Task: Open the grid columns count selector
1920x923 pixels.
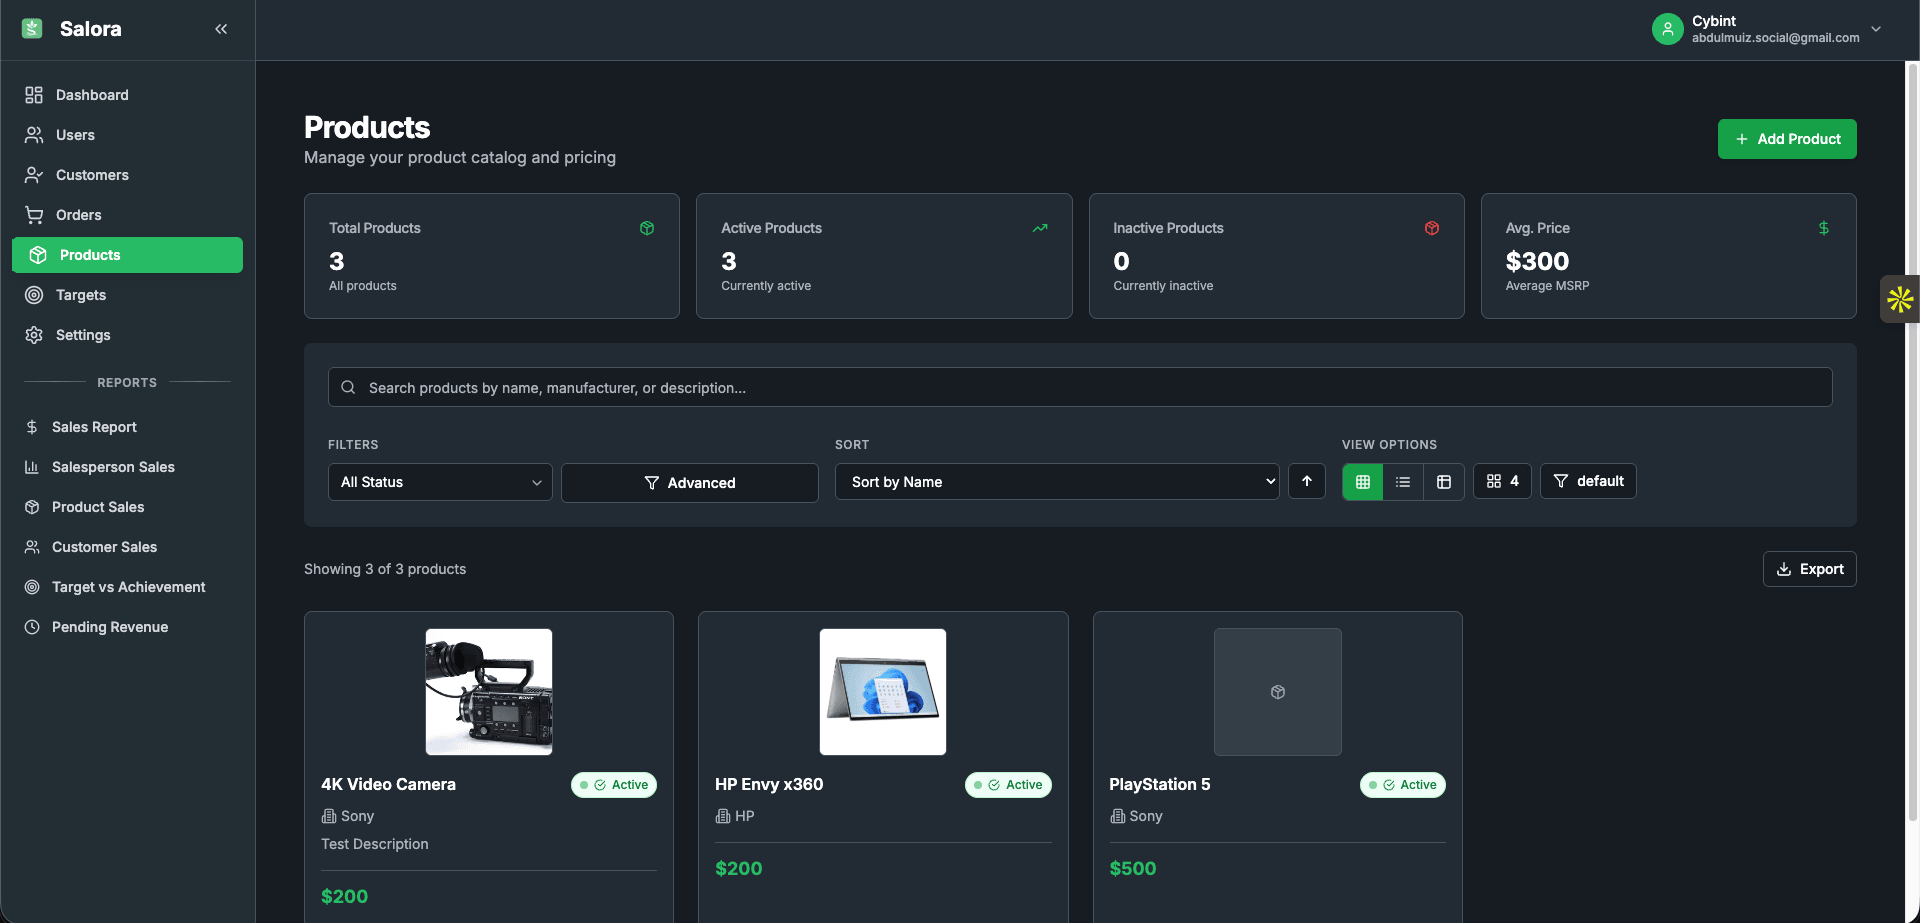Action: coord(1502,481)
